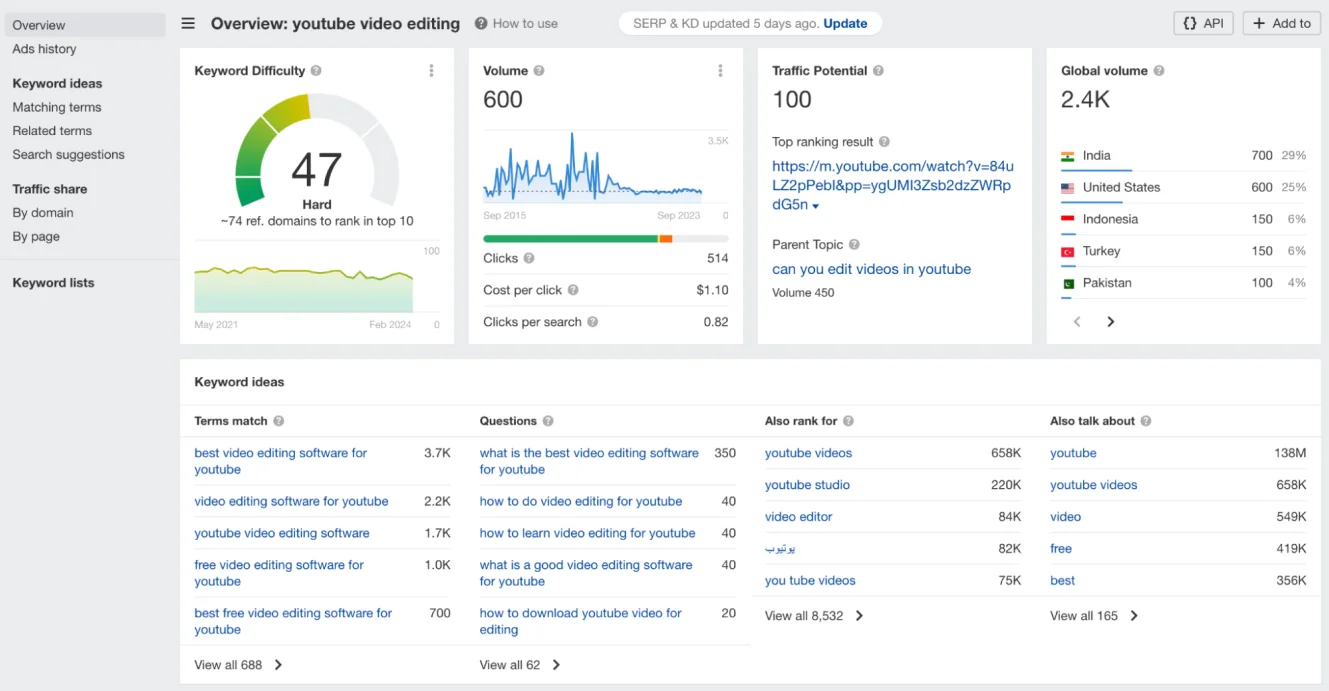Click Parent Topic info icon
The width and height of the screenshot is (1329, 691).
pos(854,245)
